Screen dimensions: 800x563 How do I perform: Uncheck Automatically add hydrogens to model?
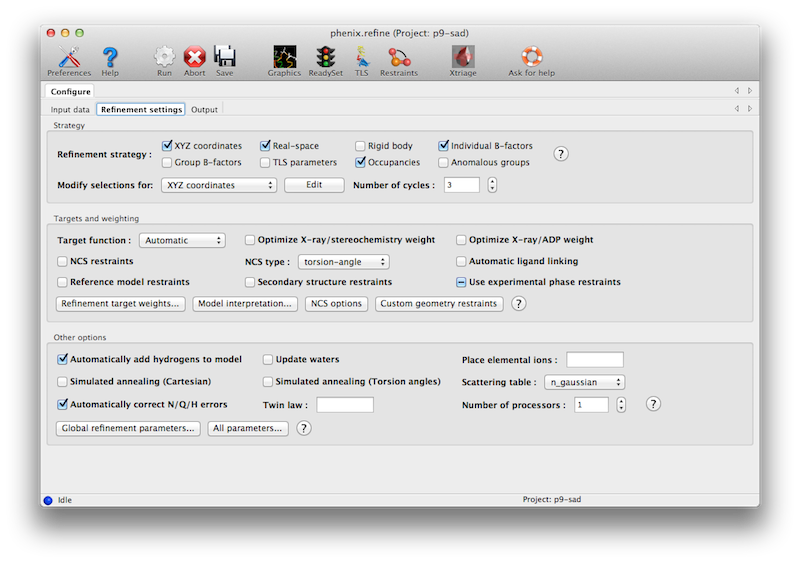pos(63,359)
